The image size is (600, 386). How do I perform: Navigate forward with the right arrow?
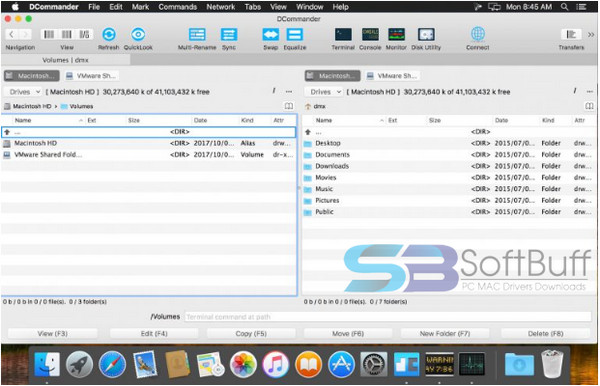(25, 34)
